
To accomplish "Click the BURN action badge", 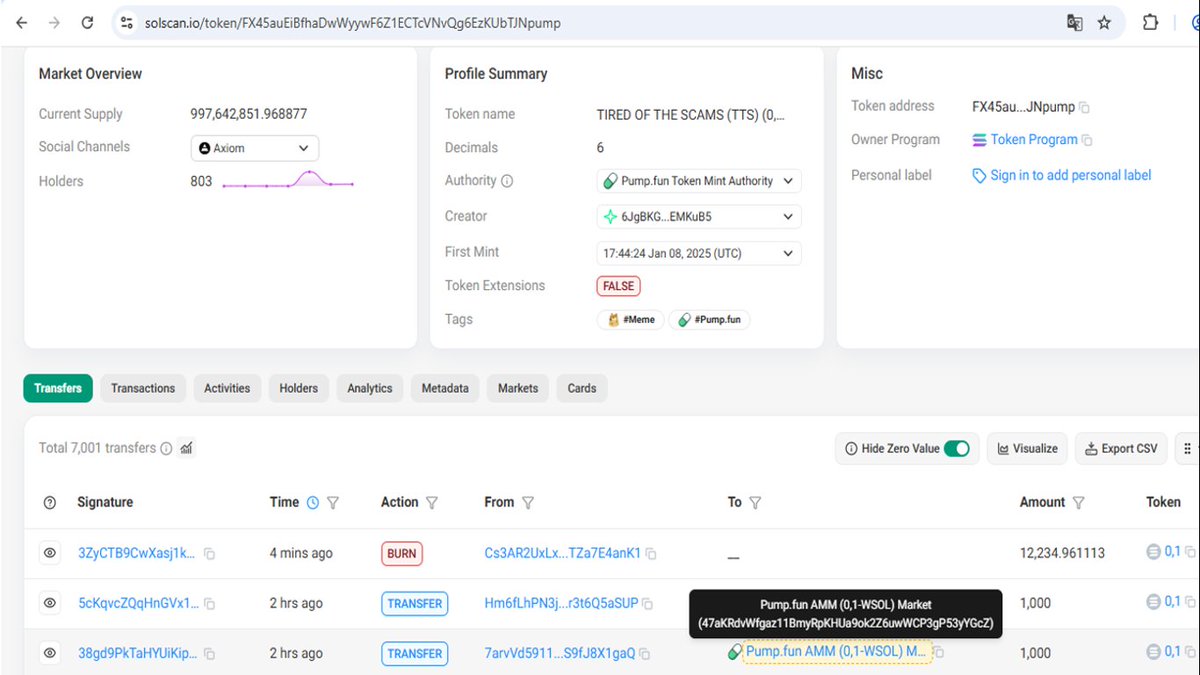I will coord(401,553).
